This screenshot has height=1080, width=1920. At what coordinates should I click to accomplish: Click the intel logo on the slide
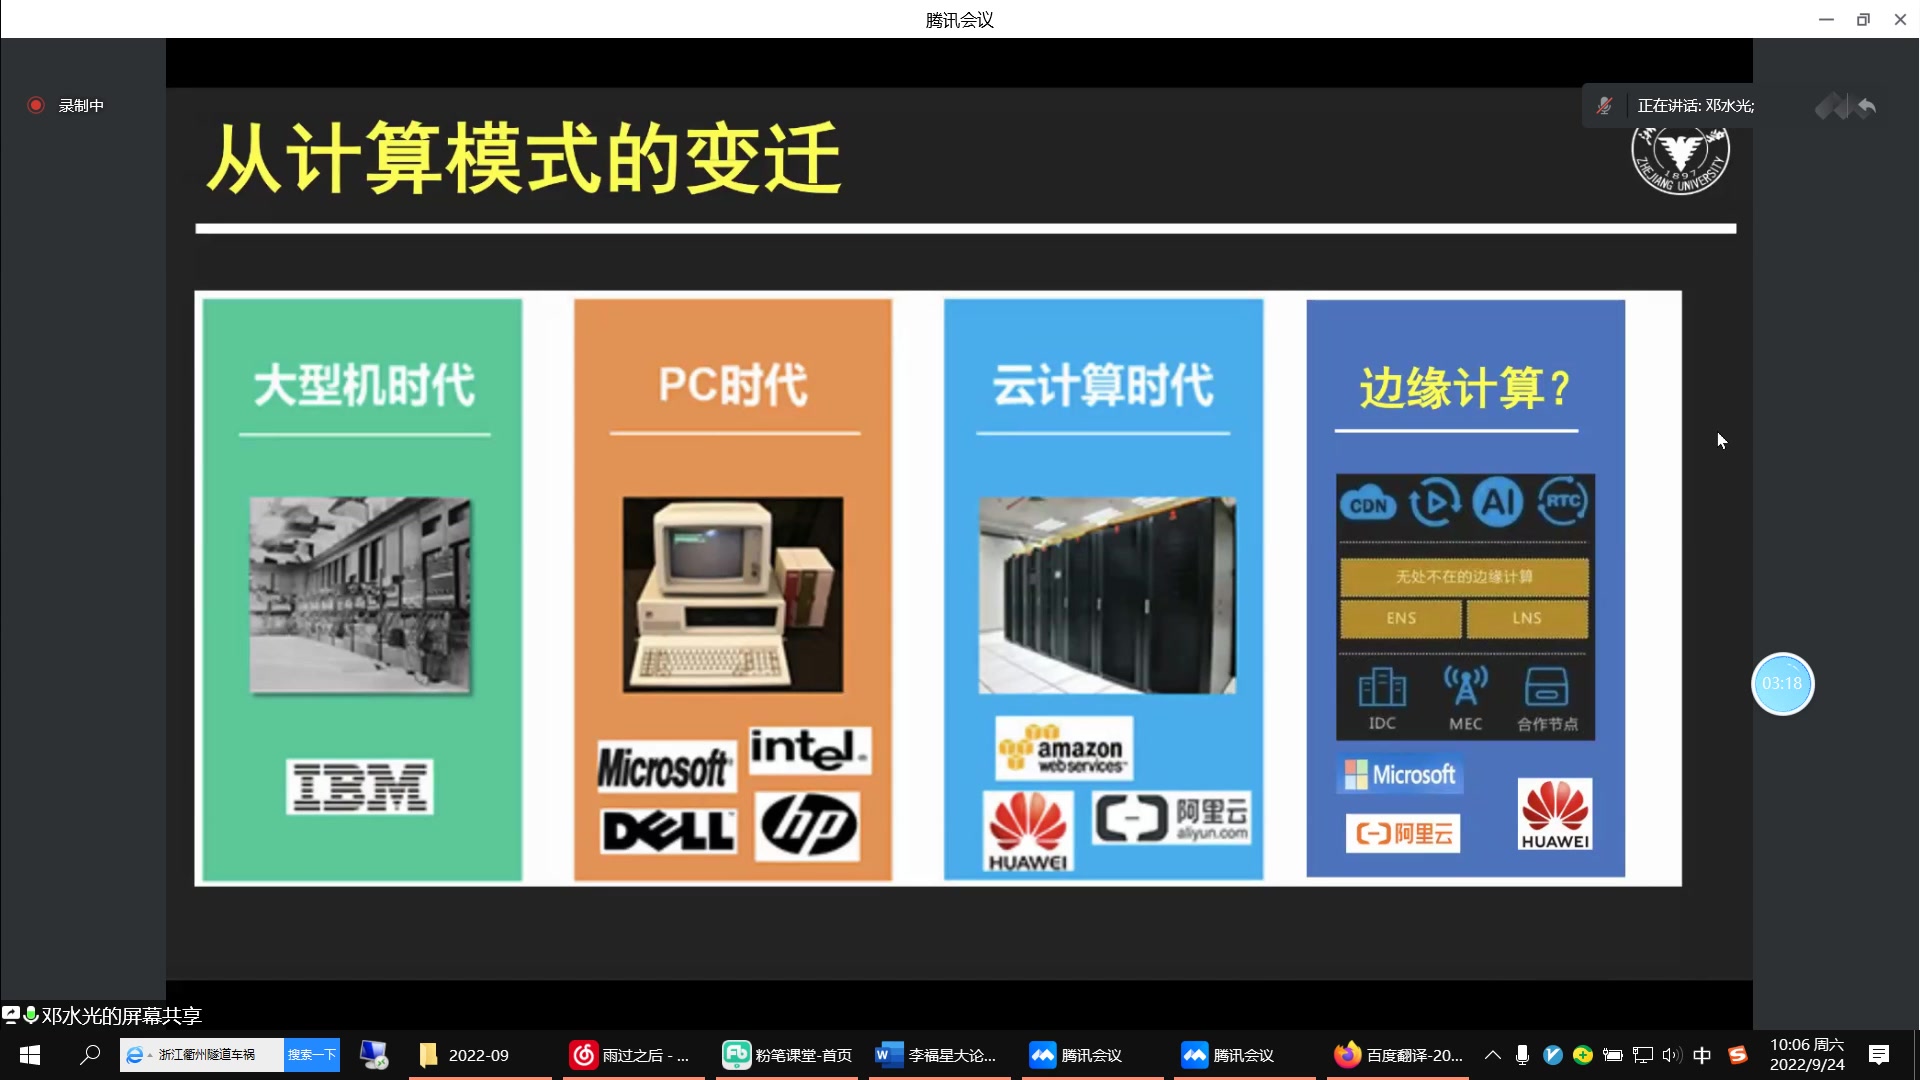810,750
